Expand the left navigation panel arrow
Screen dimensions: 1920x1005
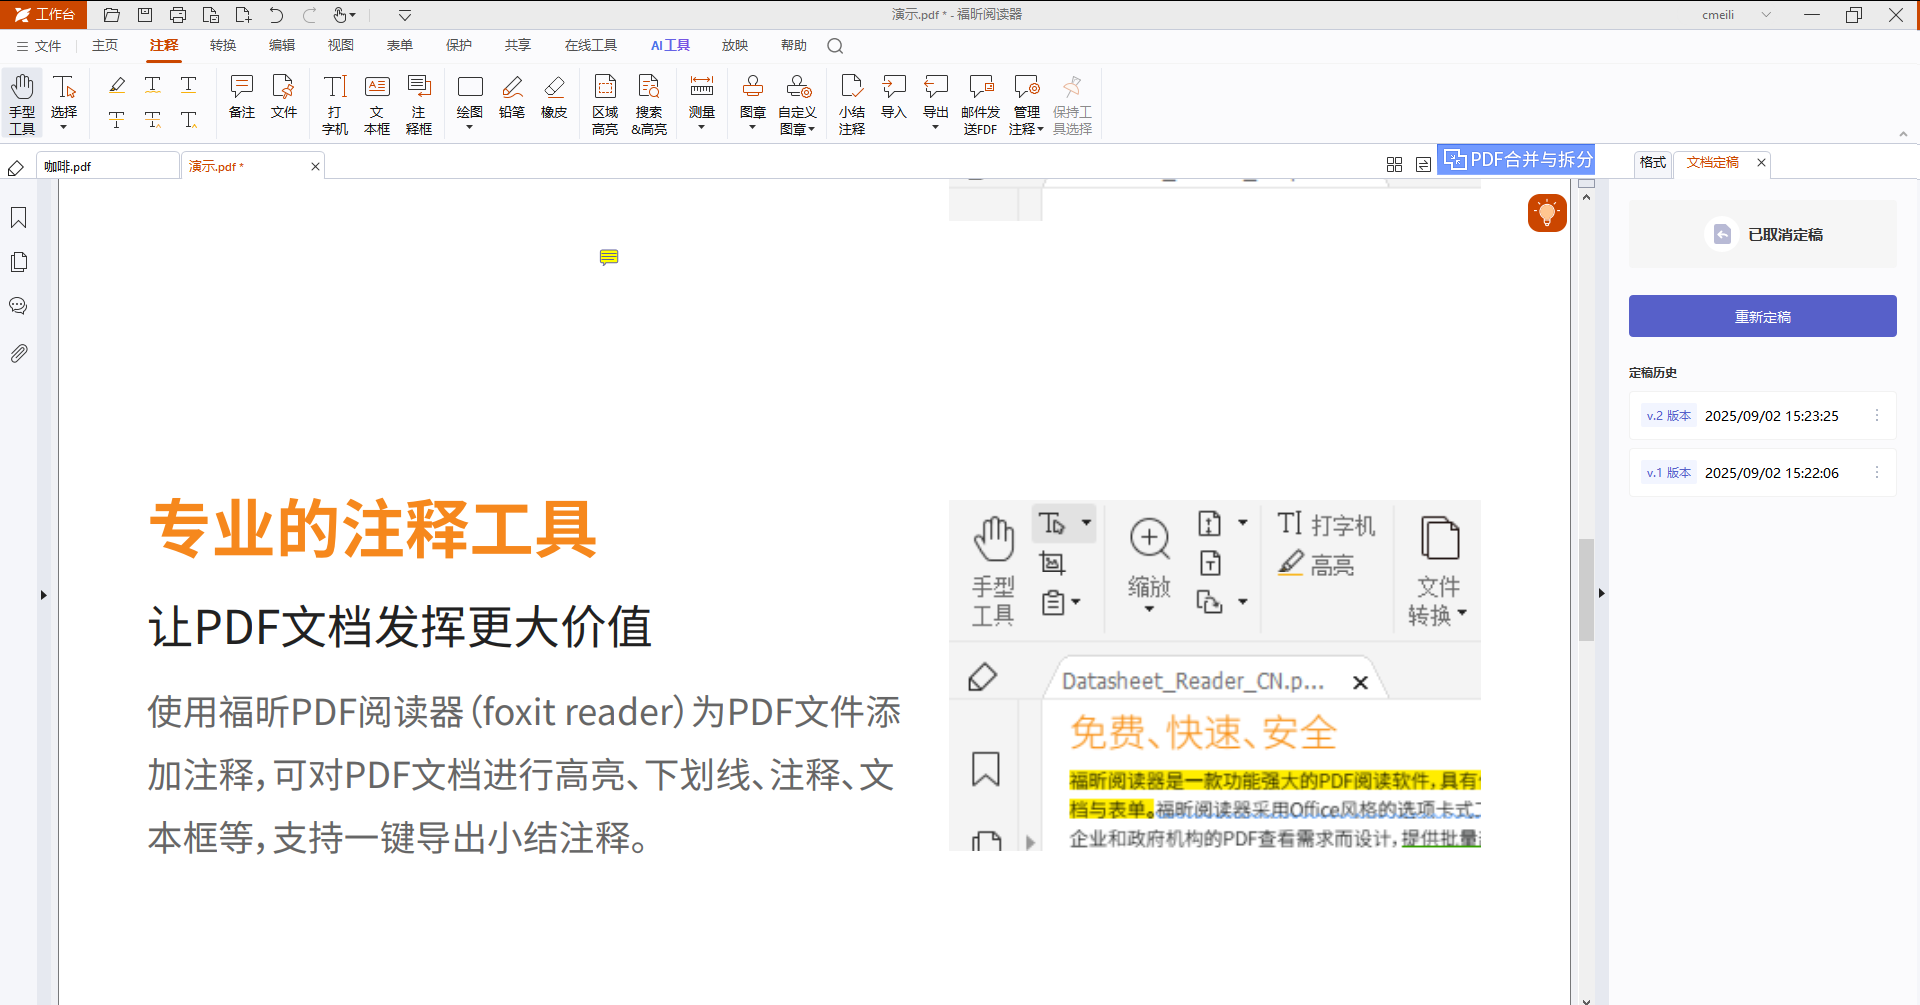43,595
